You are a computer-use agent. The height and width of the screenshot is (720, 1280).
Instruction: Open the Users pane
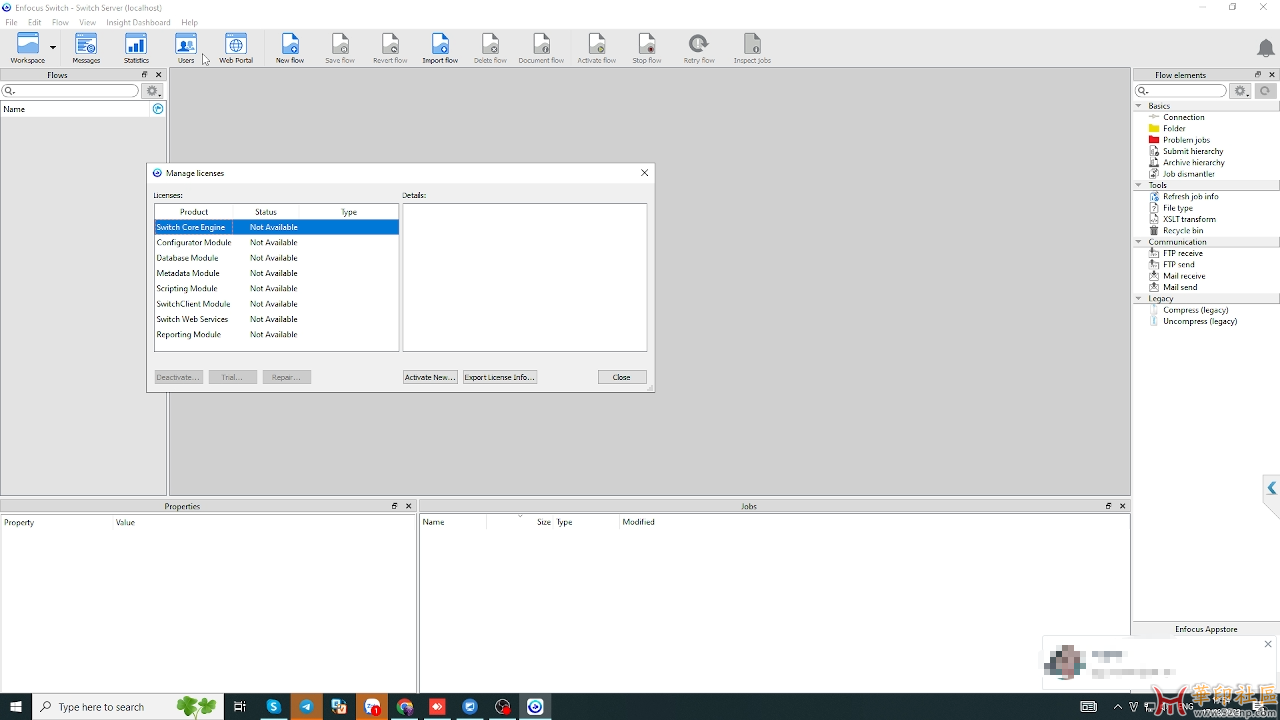[x=186, y=48]
